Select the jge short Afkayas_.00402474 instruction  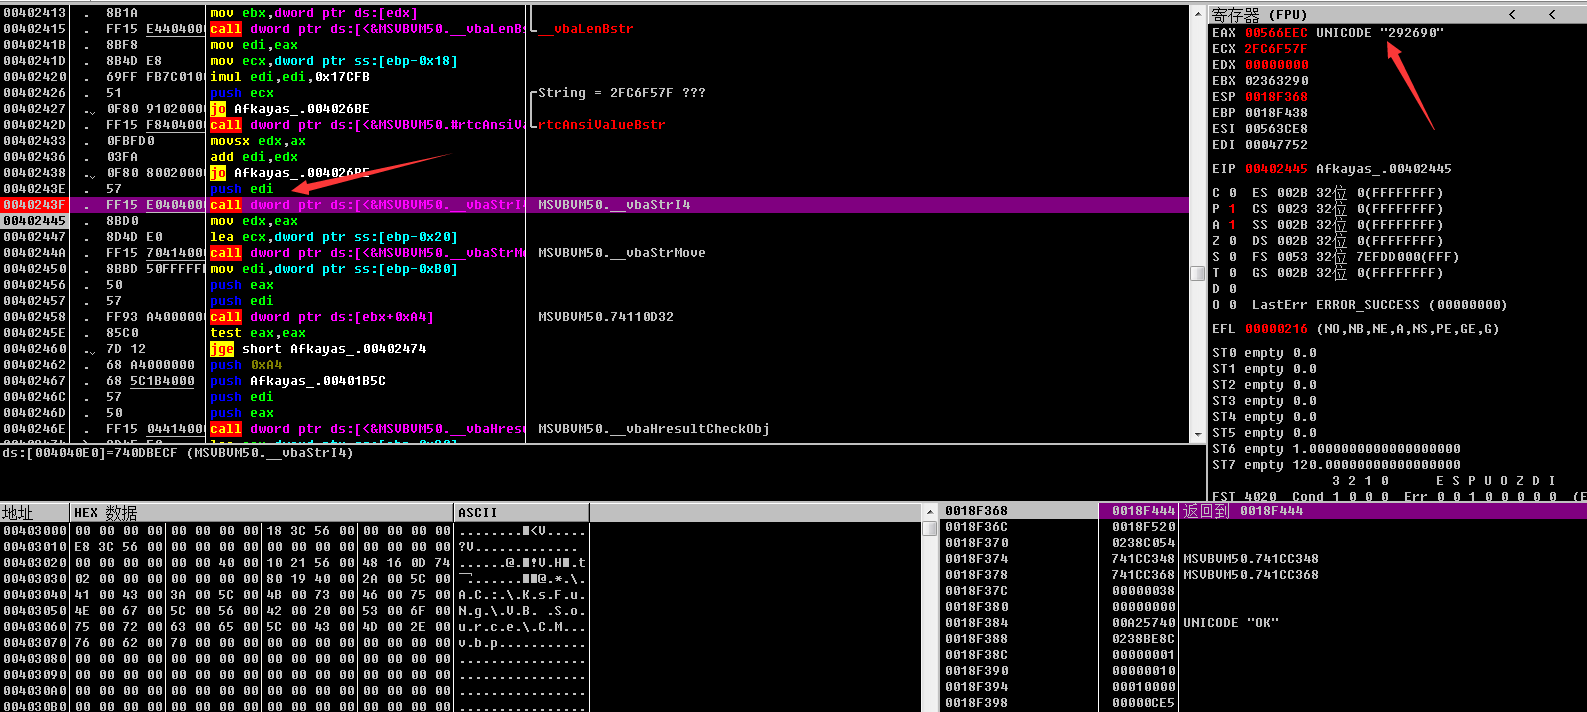(x=318, y=349)
